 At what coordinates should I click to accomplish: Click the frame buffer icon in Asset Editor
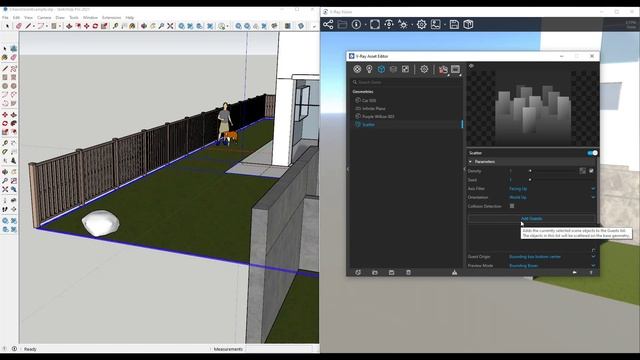coord(456,69)
